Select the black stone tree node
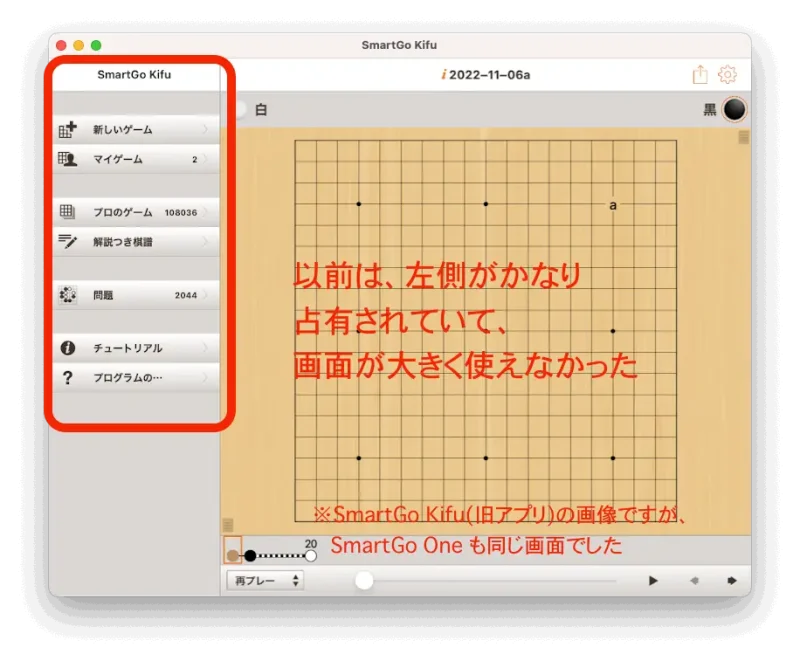The width and height of the screenshot is (800, 661). point(250,555)
